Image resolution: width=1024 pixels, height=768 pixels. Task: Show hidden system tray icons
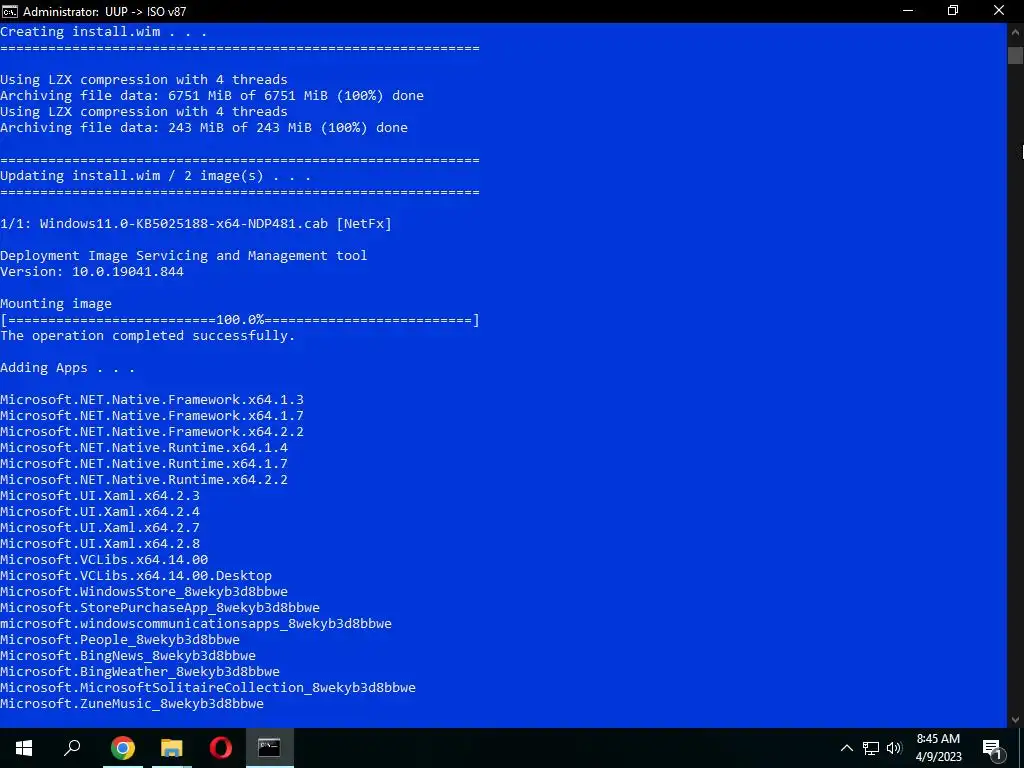(846, 748)
